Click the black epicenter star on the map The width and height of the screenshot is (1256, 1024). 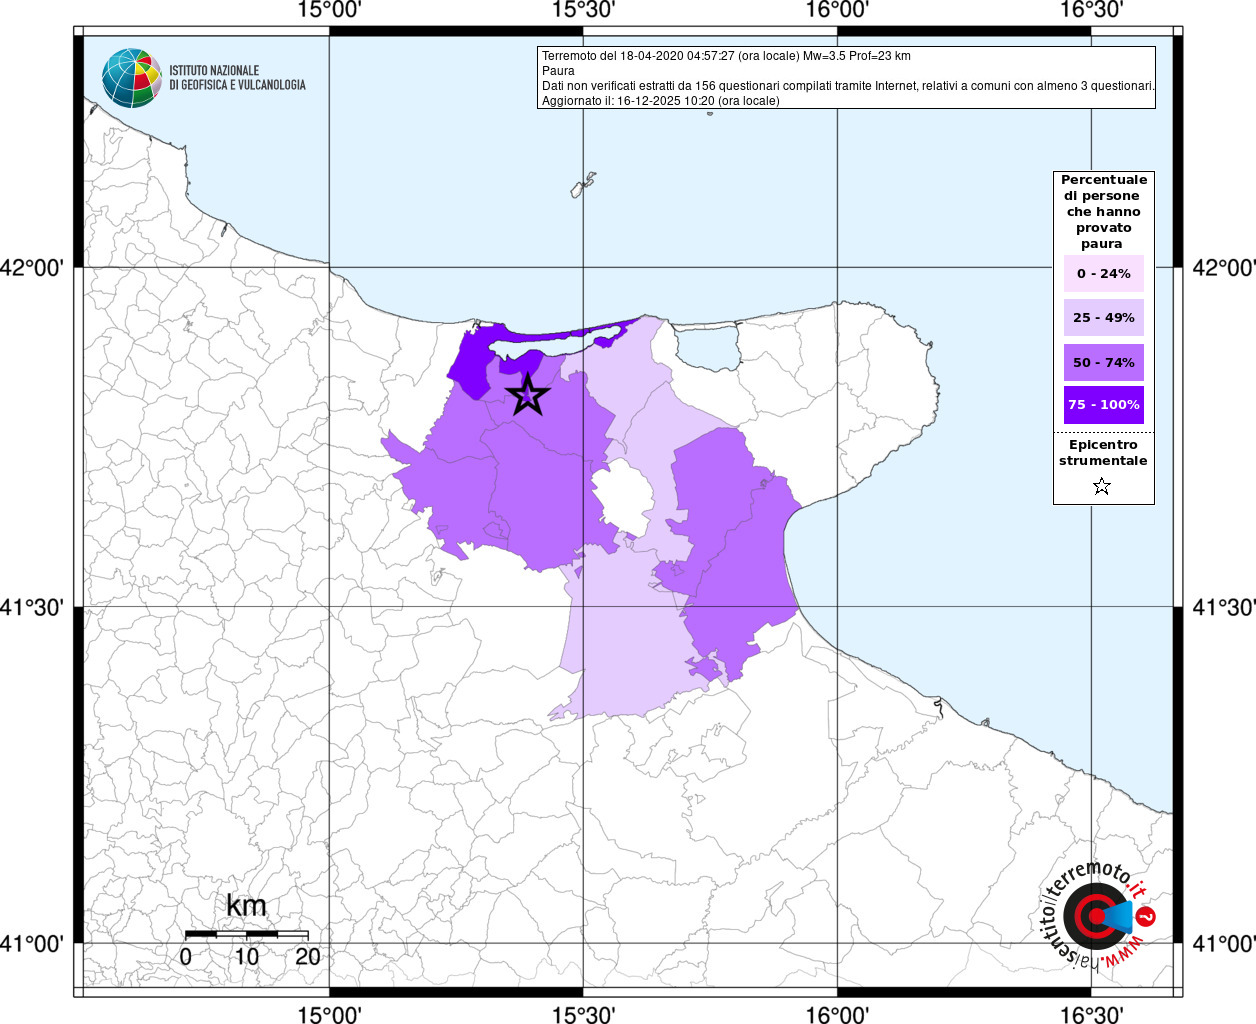[527, 396]
